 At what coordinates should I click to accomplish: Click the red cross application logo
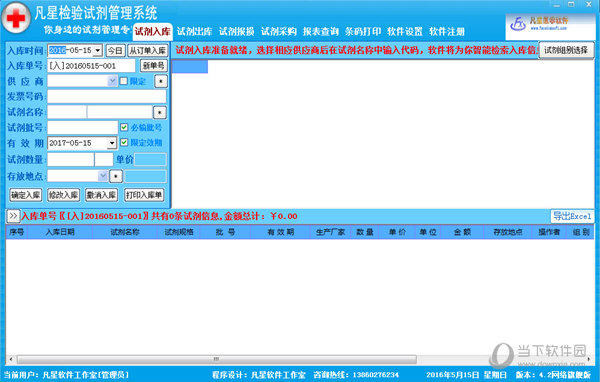tap(16, 18)
